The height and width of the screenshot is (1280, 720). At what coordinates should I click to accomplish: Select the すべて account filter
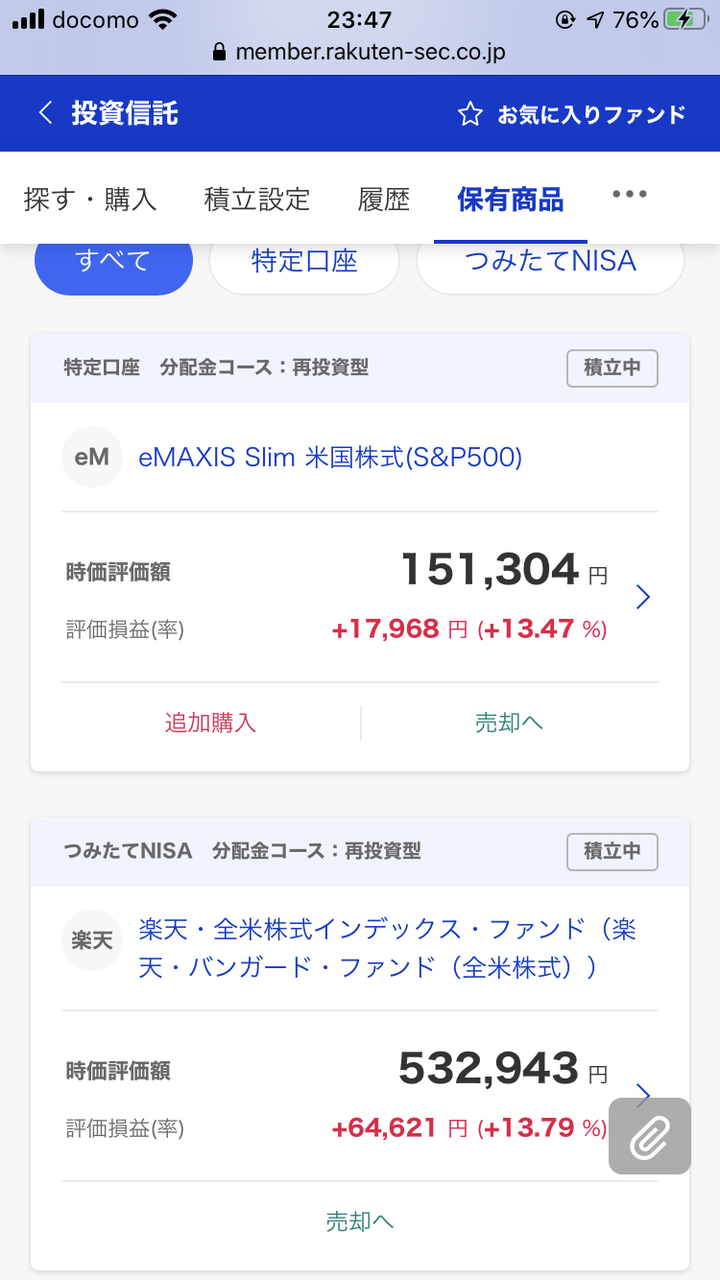[x=113, y=261]
